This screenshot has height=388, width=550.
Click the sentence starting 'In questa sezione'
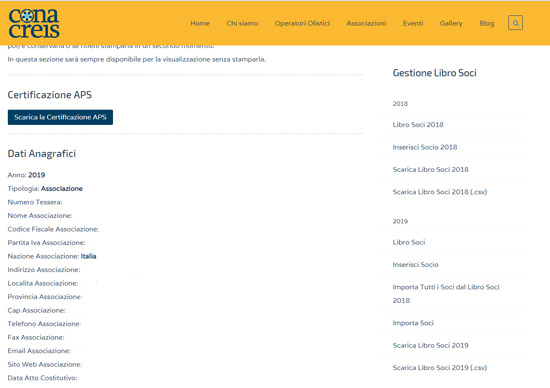coord(137,59)
